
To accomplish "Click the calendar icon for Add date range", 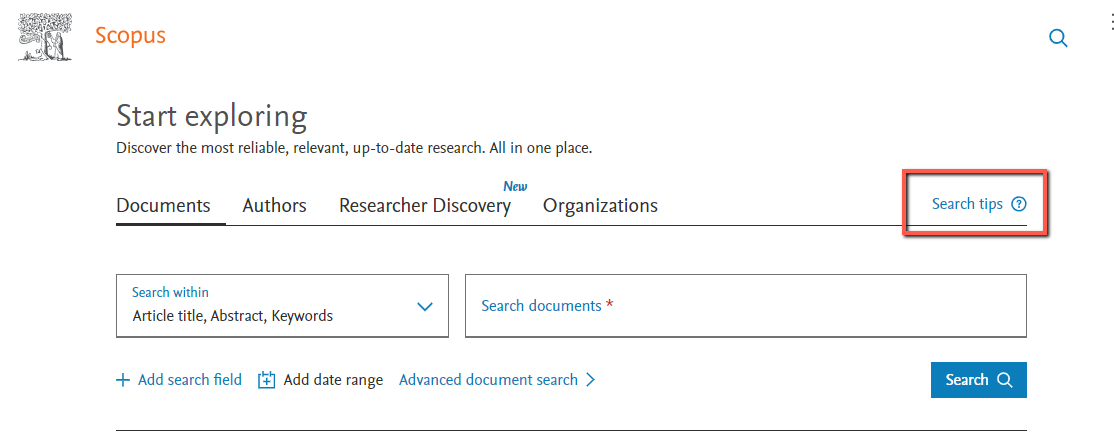I will click(266, 380).
